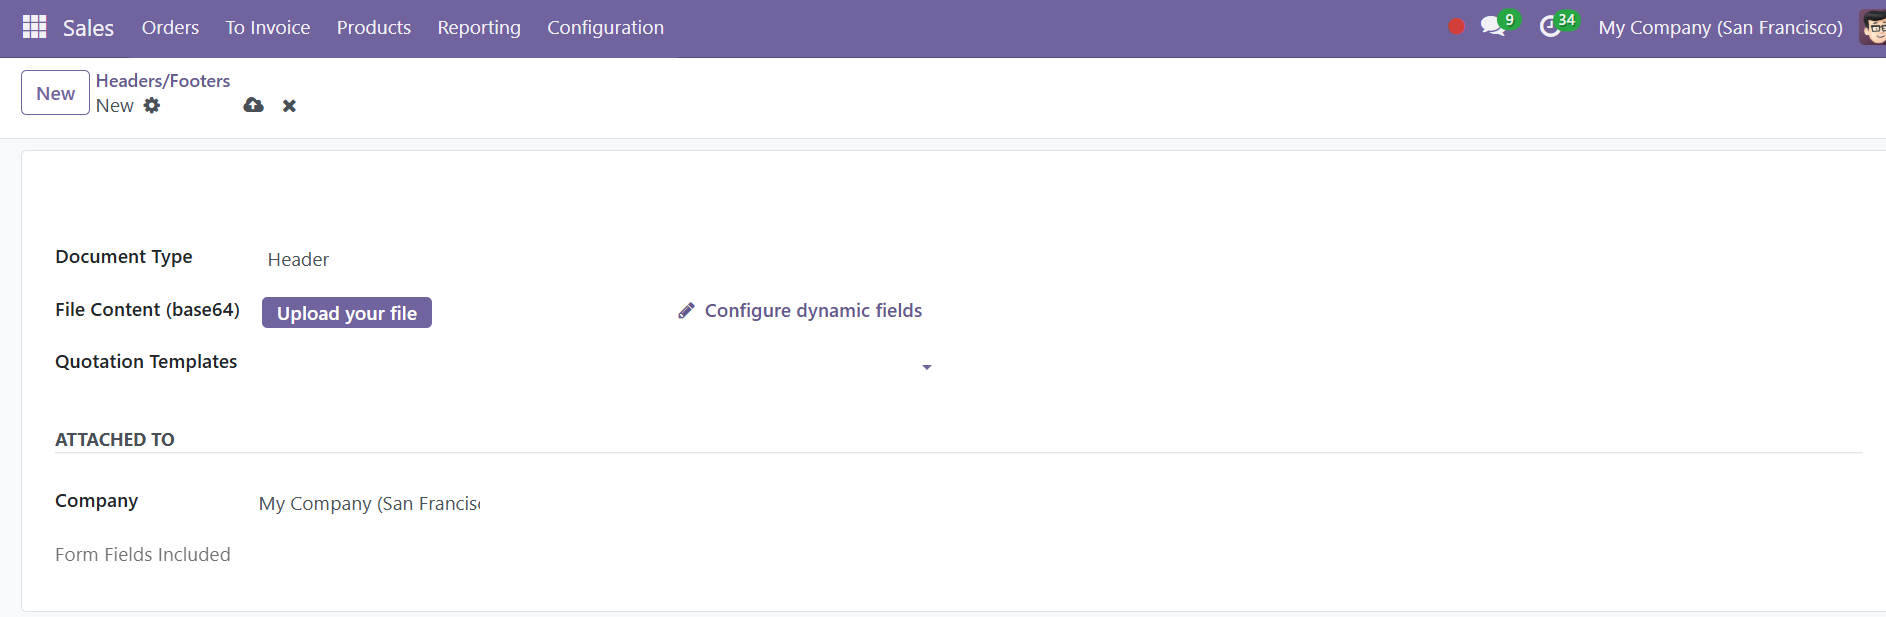1886x617 pixels.
Task: Switch company via My Company (San Francisco)
Action: click(x=1720, y=27)
